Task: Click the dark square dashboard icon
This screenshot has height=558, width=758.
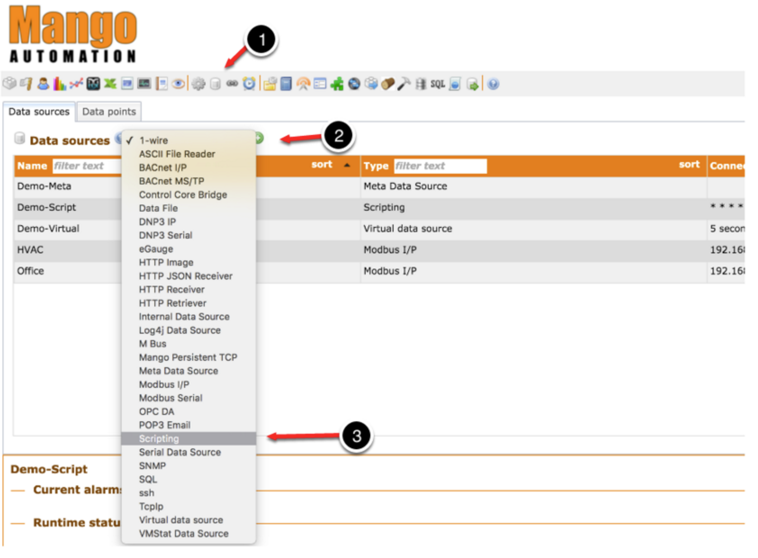Action: coord(93,84)
